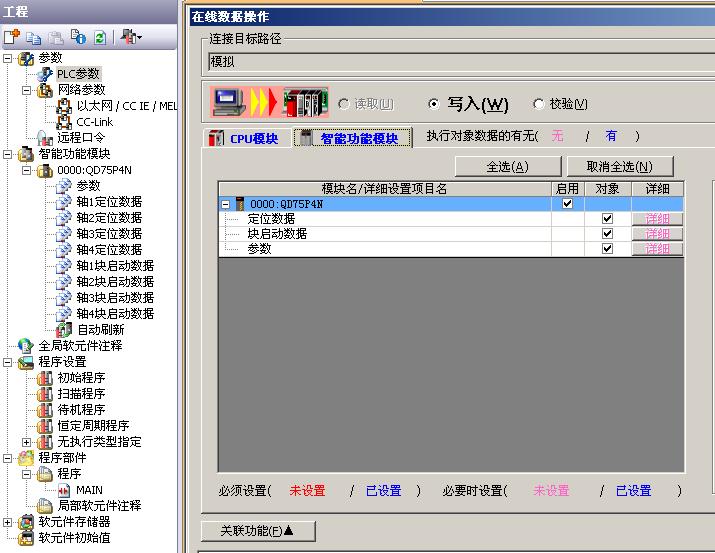Click the refresh icon in project toolbar
This screenshot has height=553, width=715.
(100, 37)
